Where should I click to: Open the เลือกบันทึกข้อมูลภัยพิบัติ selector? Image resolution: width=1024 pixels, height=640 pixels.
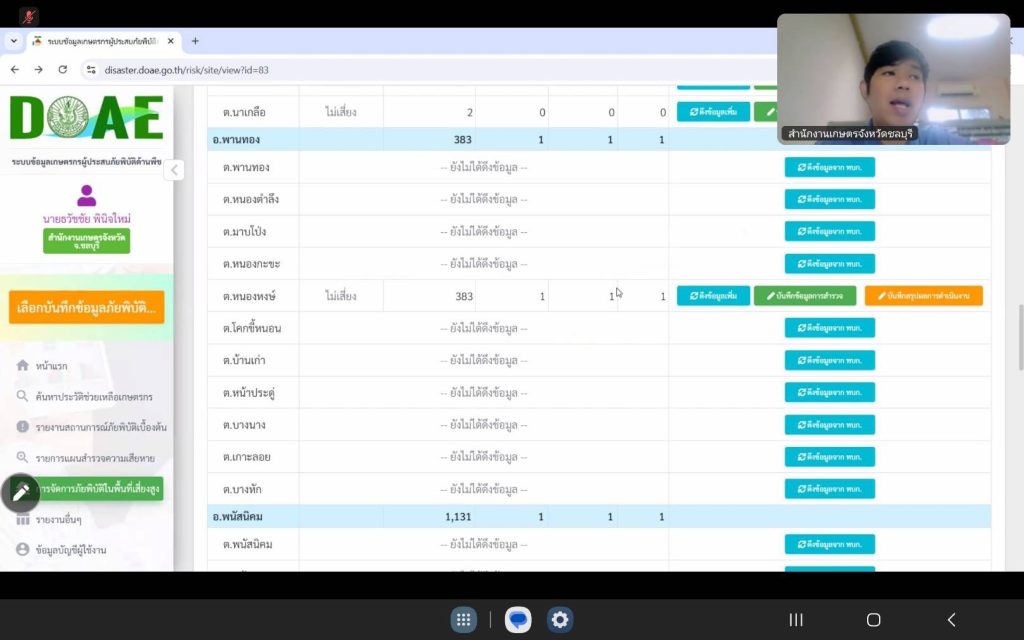click(x=86, y=307)
